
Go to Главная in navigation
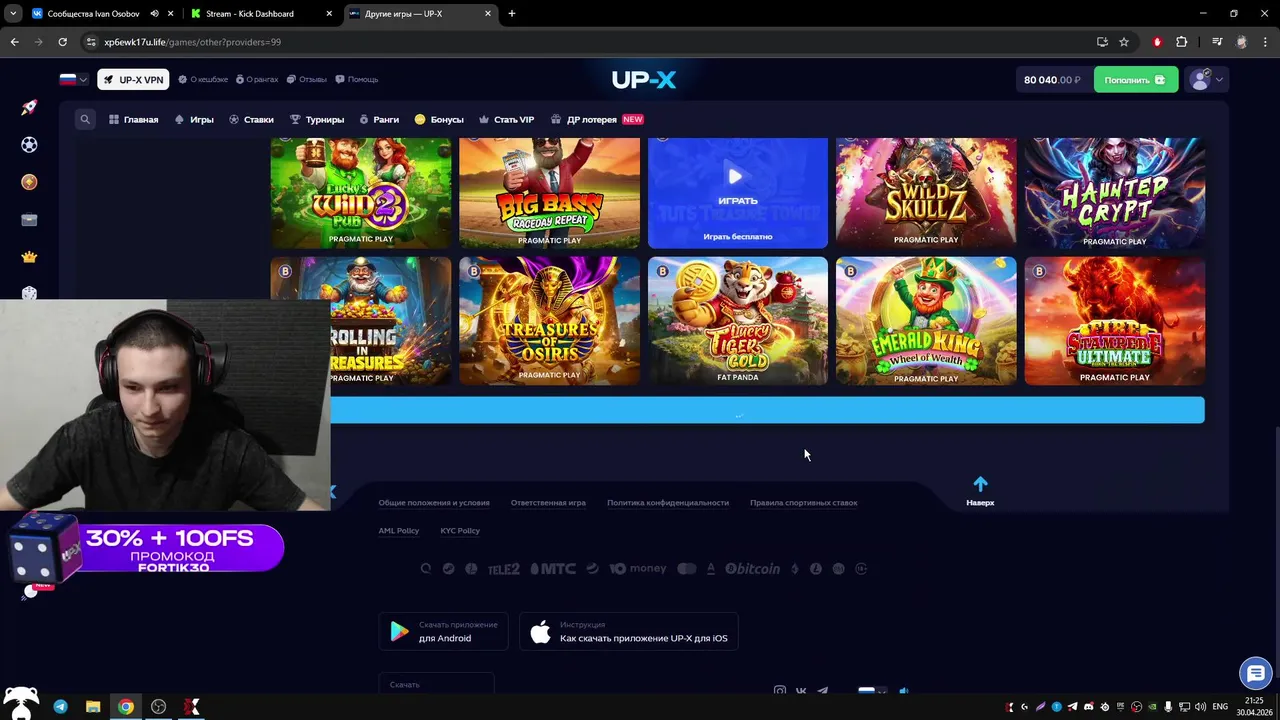tap(133, 120)
